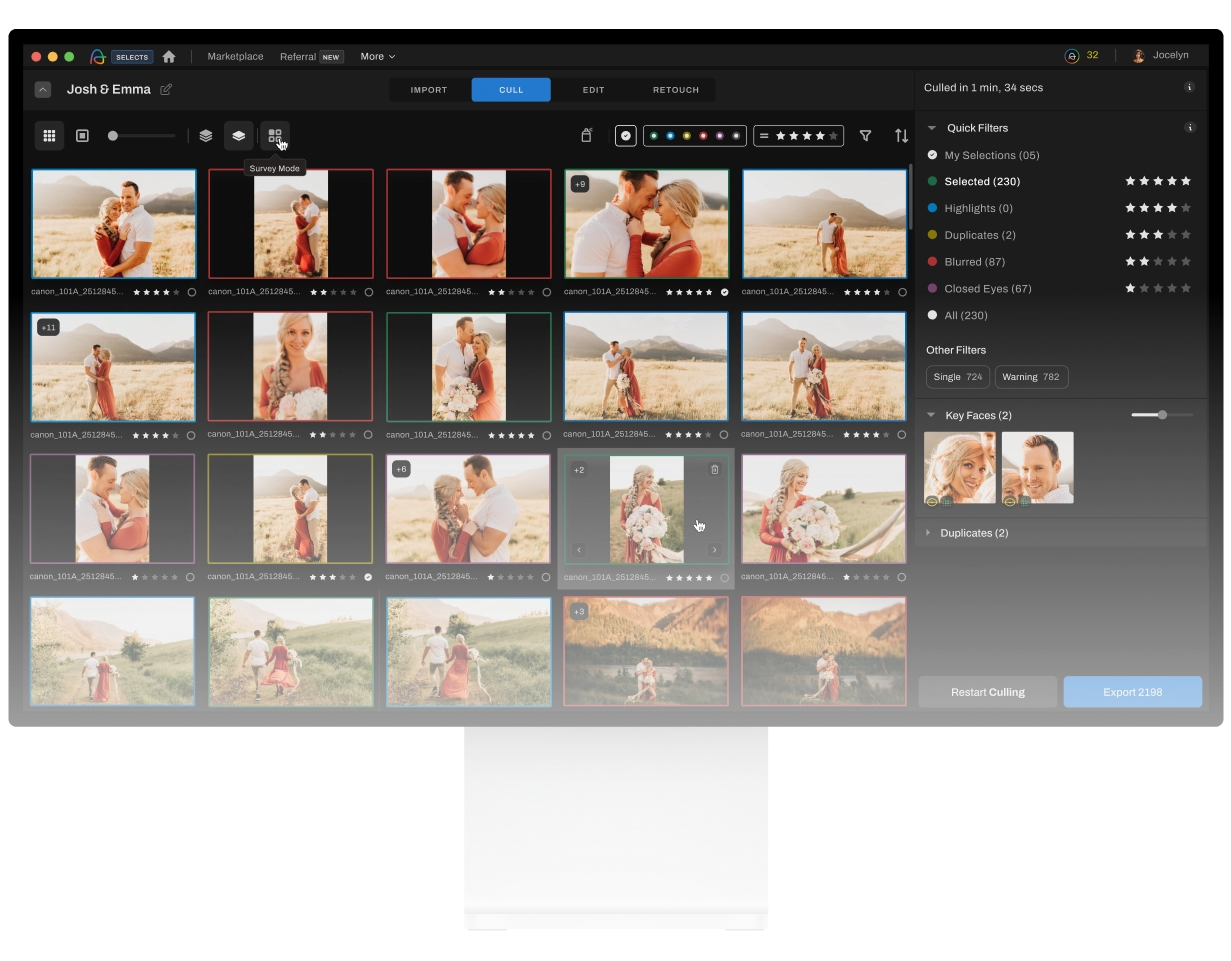Screen dimensions: 1231x961
Task: Activate Survey Mode icon
Action: coord(275,136)
